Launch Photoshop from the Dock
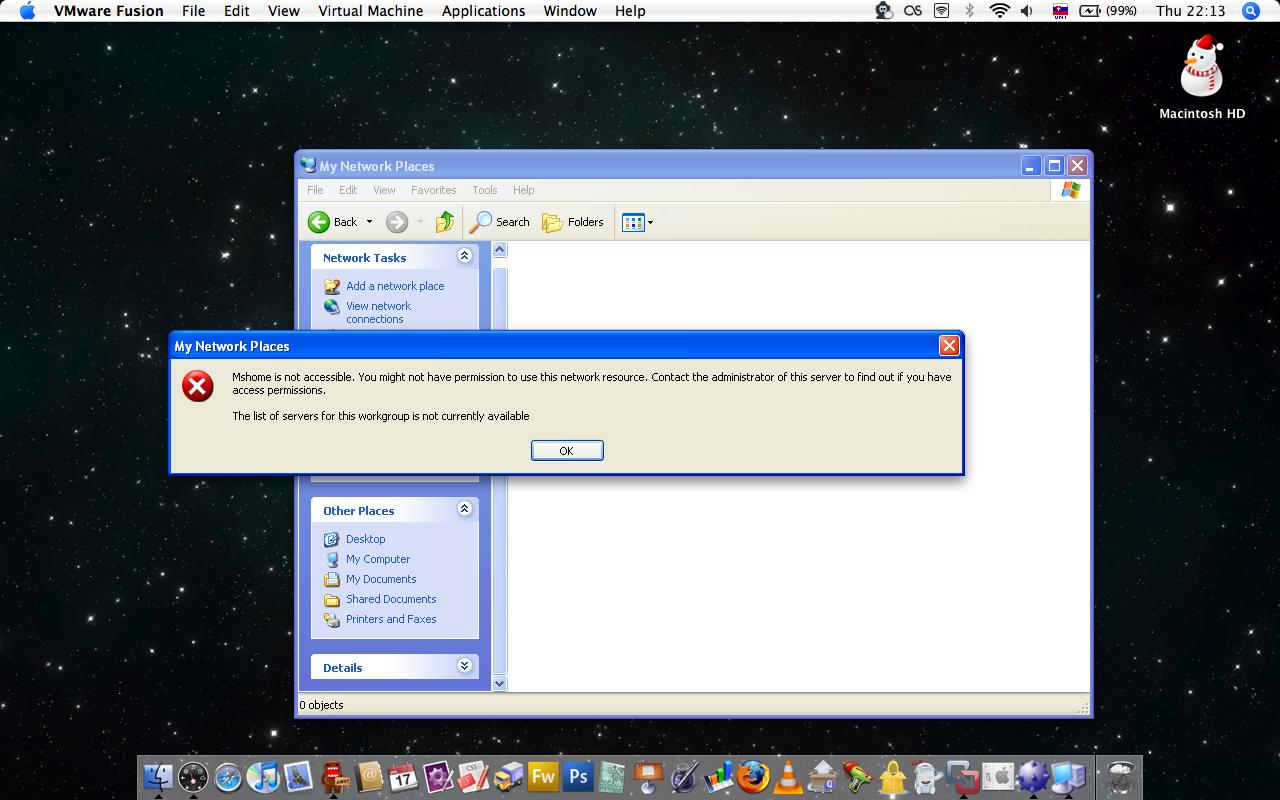This screenshot has width=1280, height=800. [x=578, y=776]
